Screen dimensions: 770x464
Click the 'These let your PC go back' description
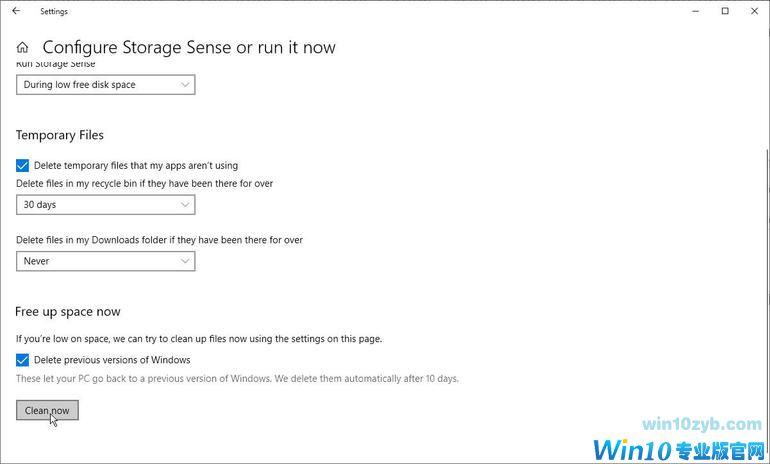[x=237, y=379]
